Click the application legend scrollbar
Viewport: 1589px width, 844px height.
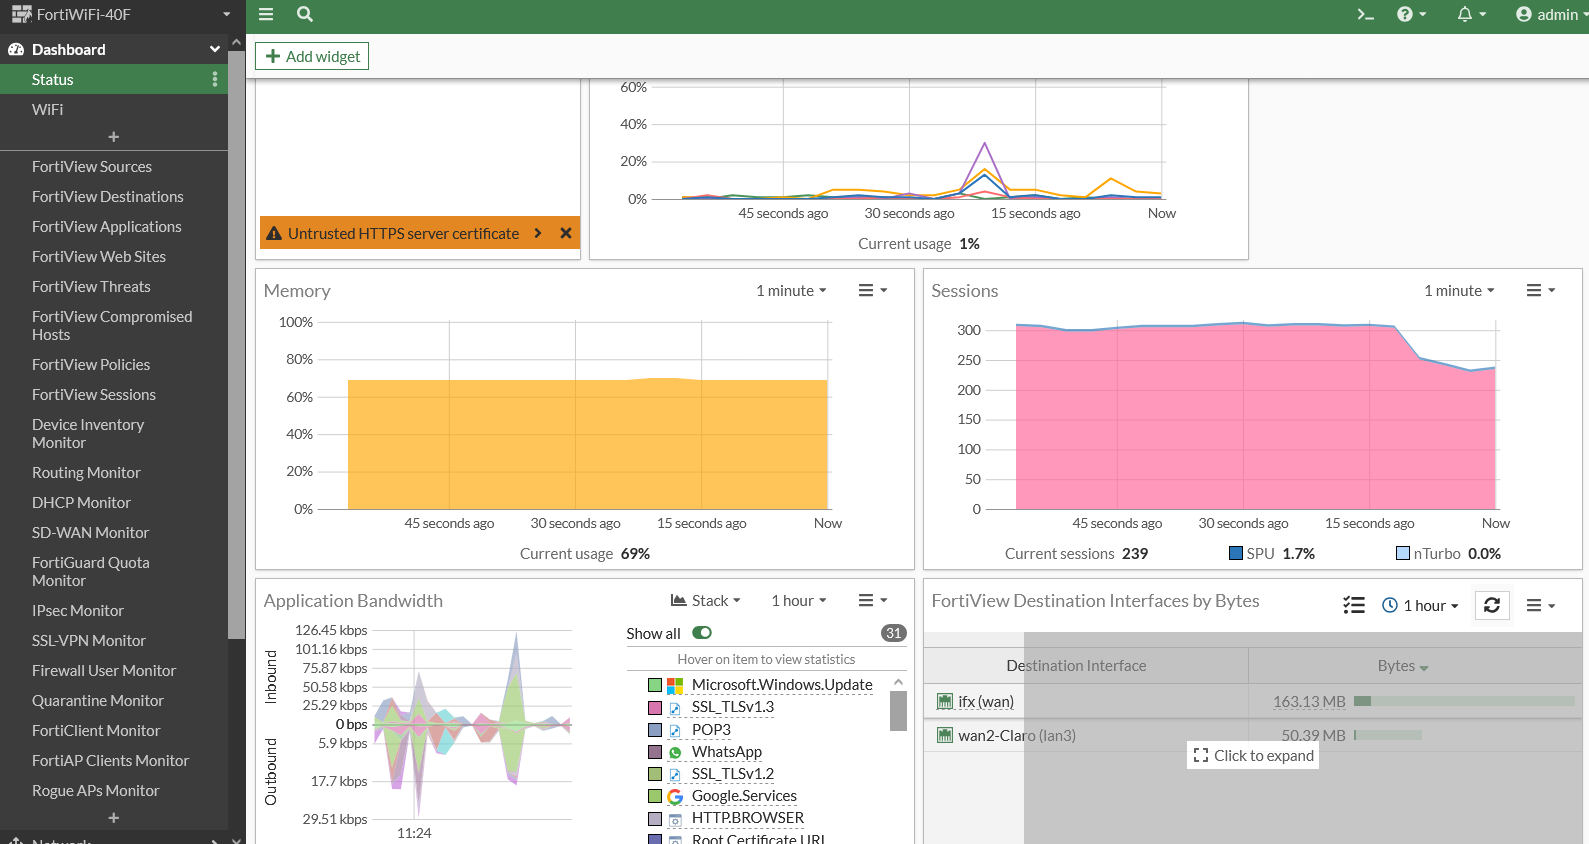pyautogui.click(x=898, y=712)
